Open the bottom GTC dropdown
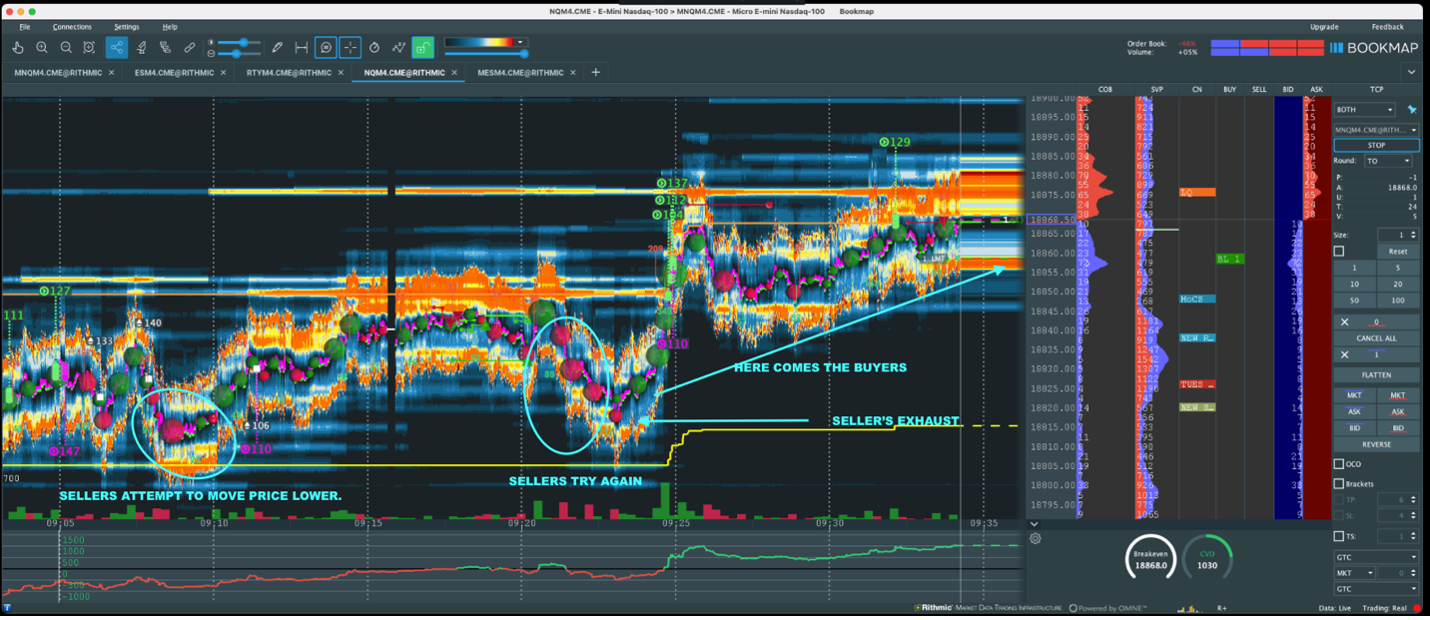1430x620 pixels. pos(1376,589)
